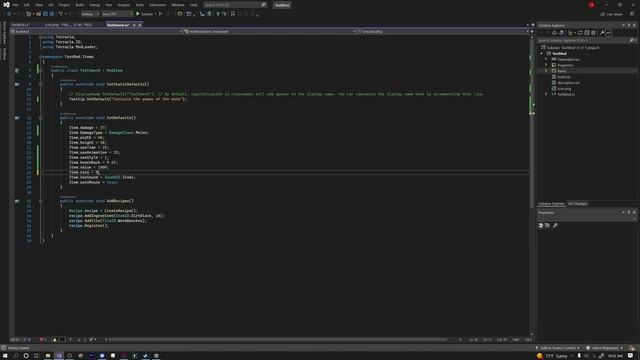Click the Item.rare code line

84,172
